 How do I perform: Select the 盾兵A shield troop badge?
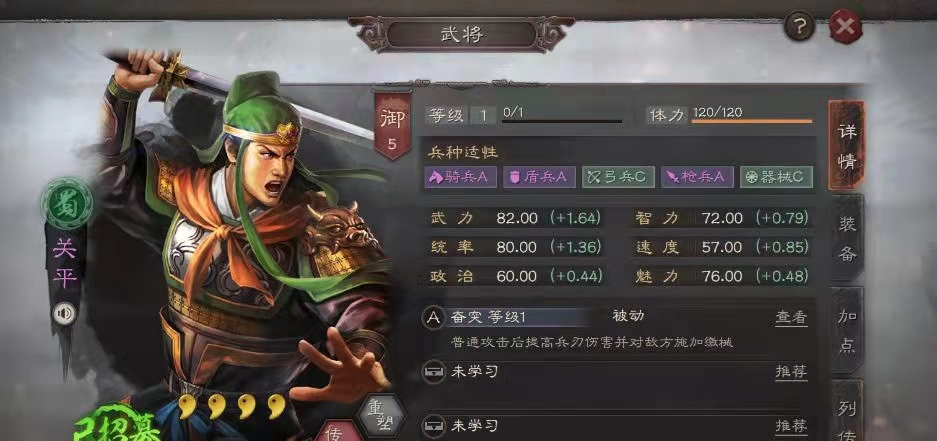[539, 177]
